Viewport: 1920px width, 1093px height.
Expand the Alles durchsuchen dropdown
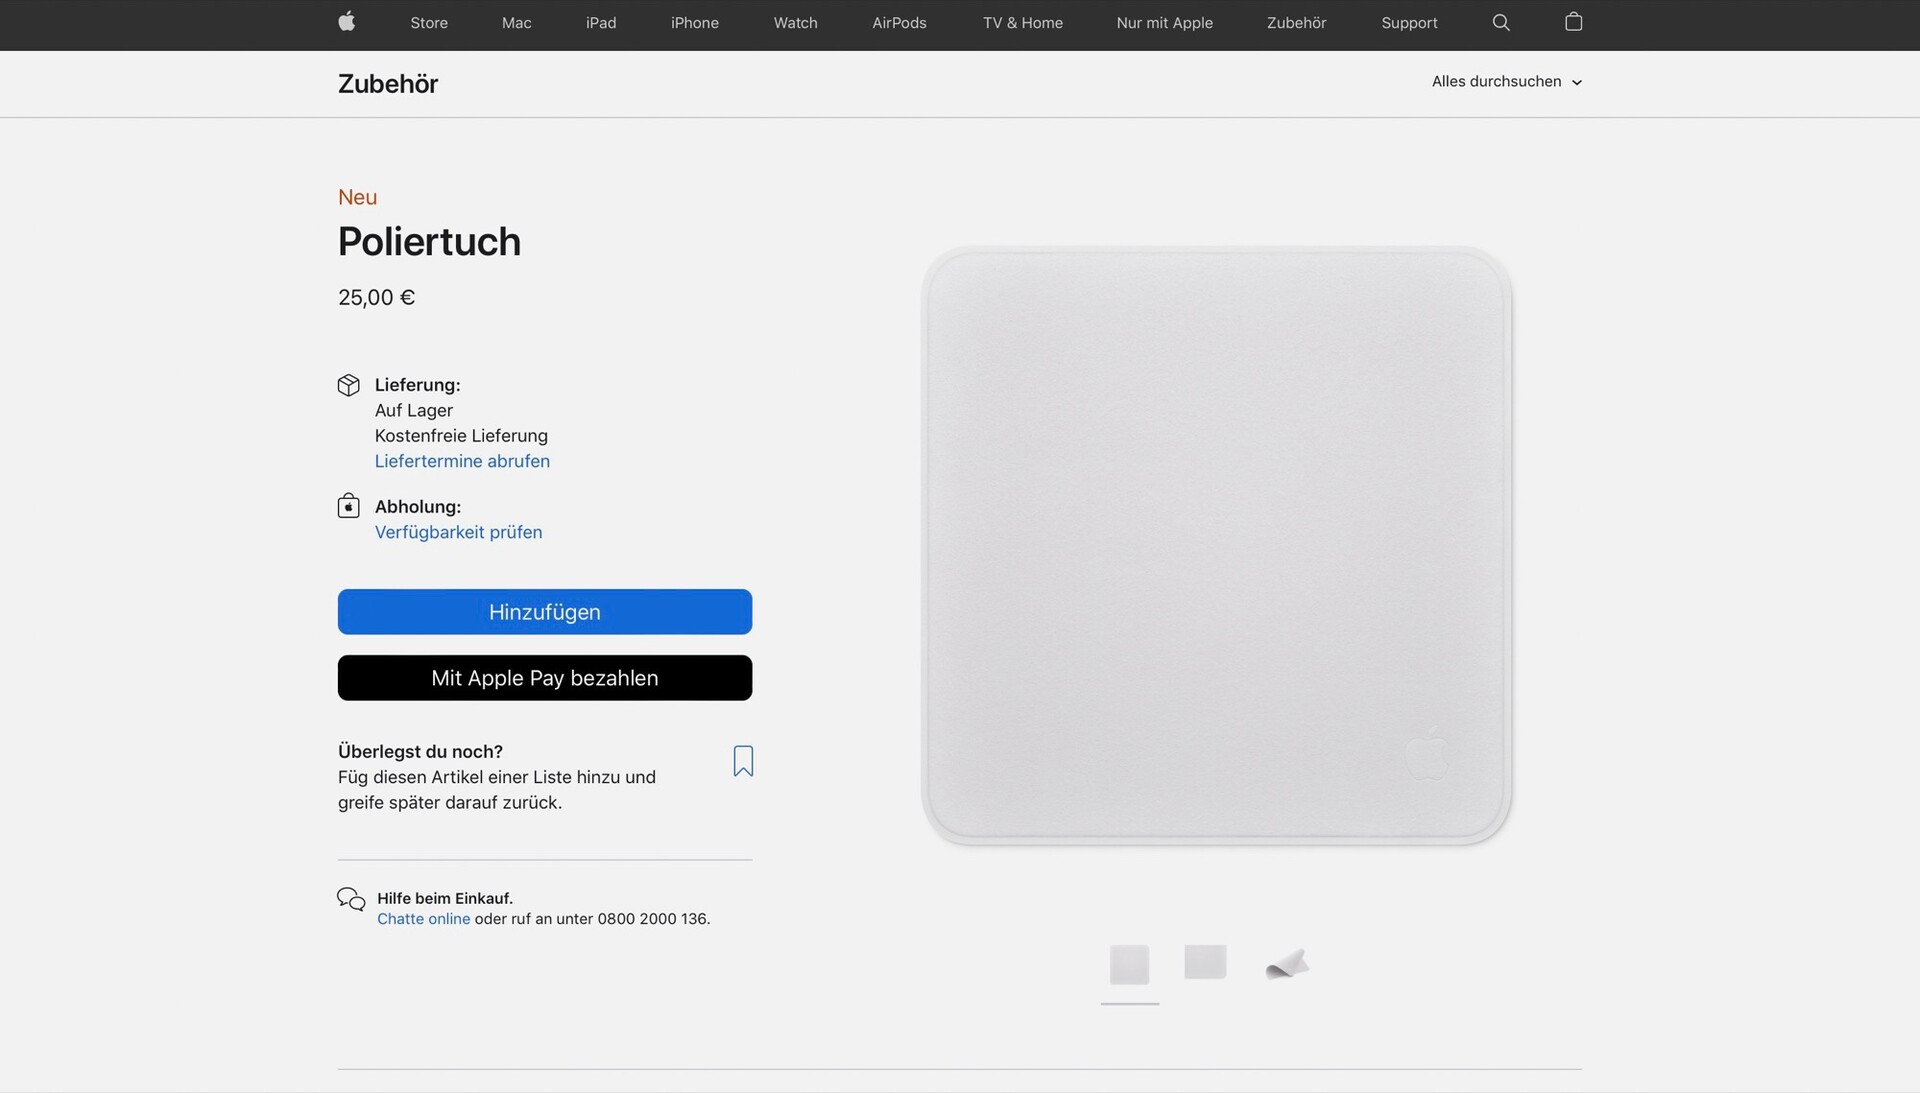(1507, 82)
